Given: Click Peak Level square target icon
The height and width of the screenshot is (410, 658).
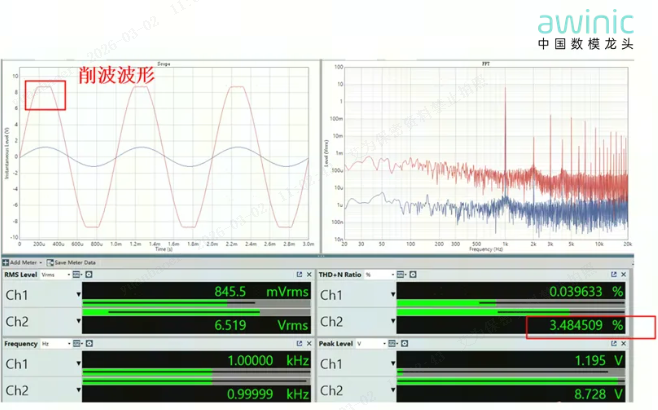Looking at the screenshot, I should (x=405, y=344).
